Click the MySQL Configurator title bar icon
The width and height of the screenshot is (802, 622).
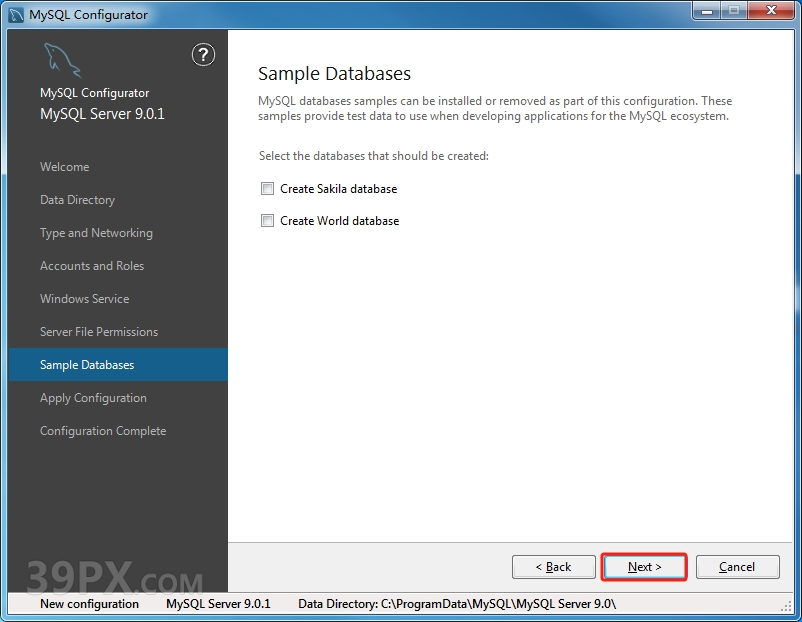click(x=16, y=14)
